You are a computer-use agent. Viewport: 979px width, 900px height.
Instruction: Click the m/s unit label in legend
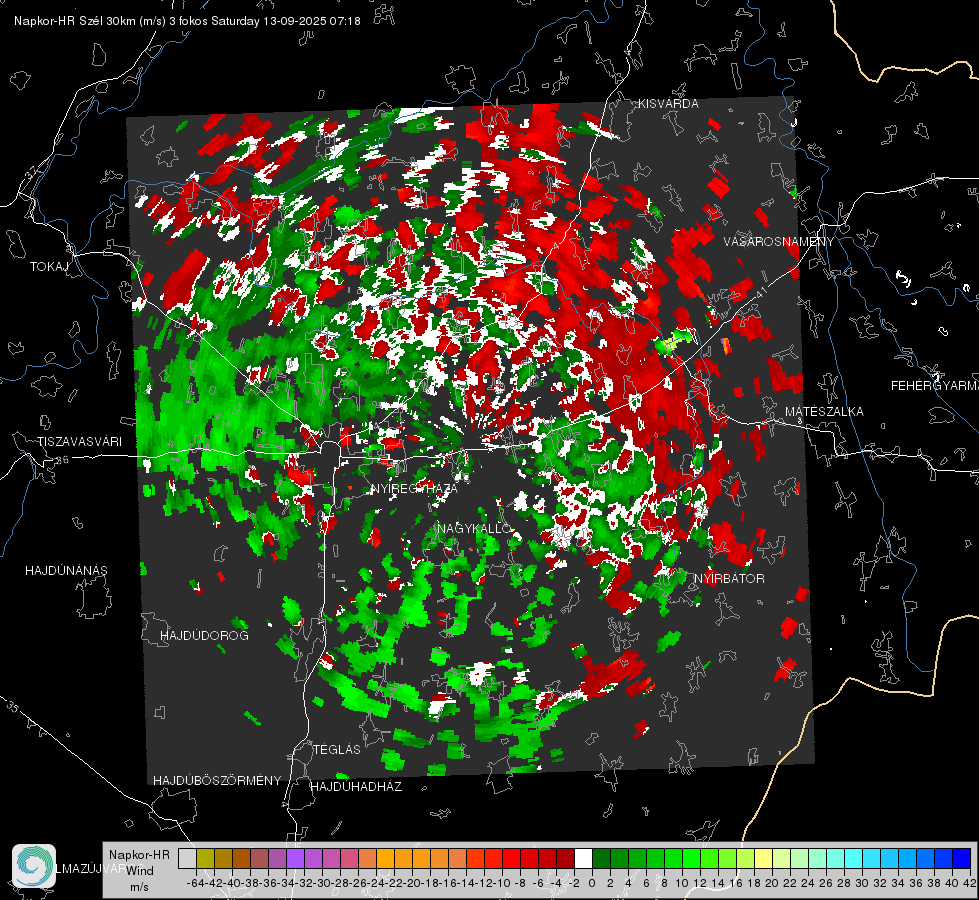[139, 887]
